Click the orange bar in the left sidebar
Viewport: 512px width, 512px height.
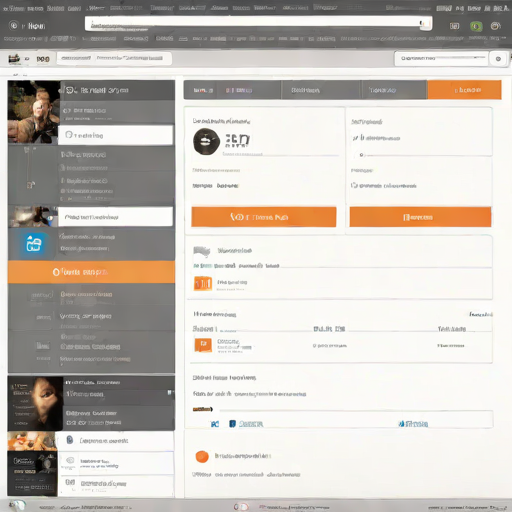91,272
